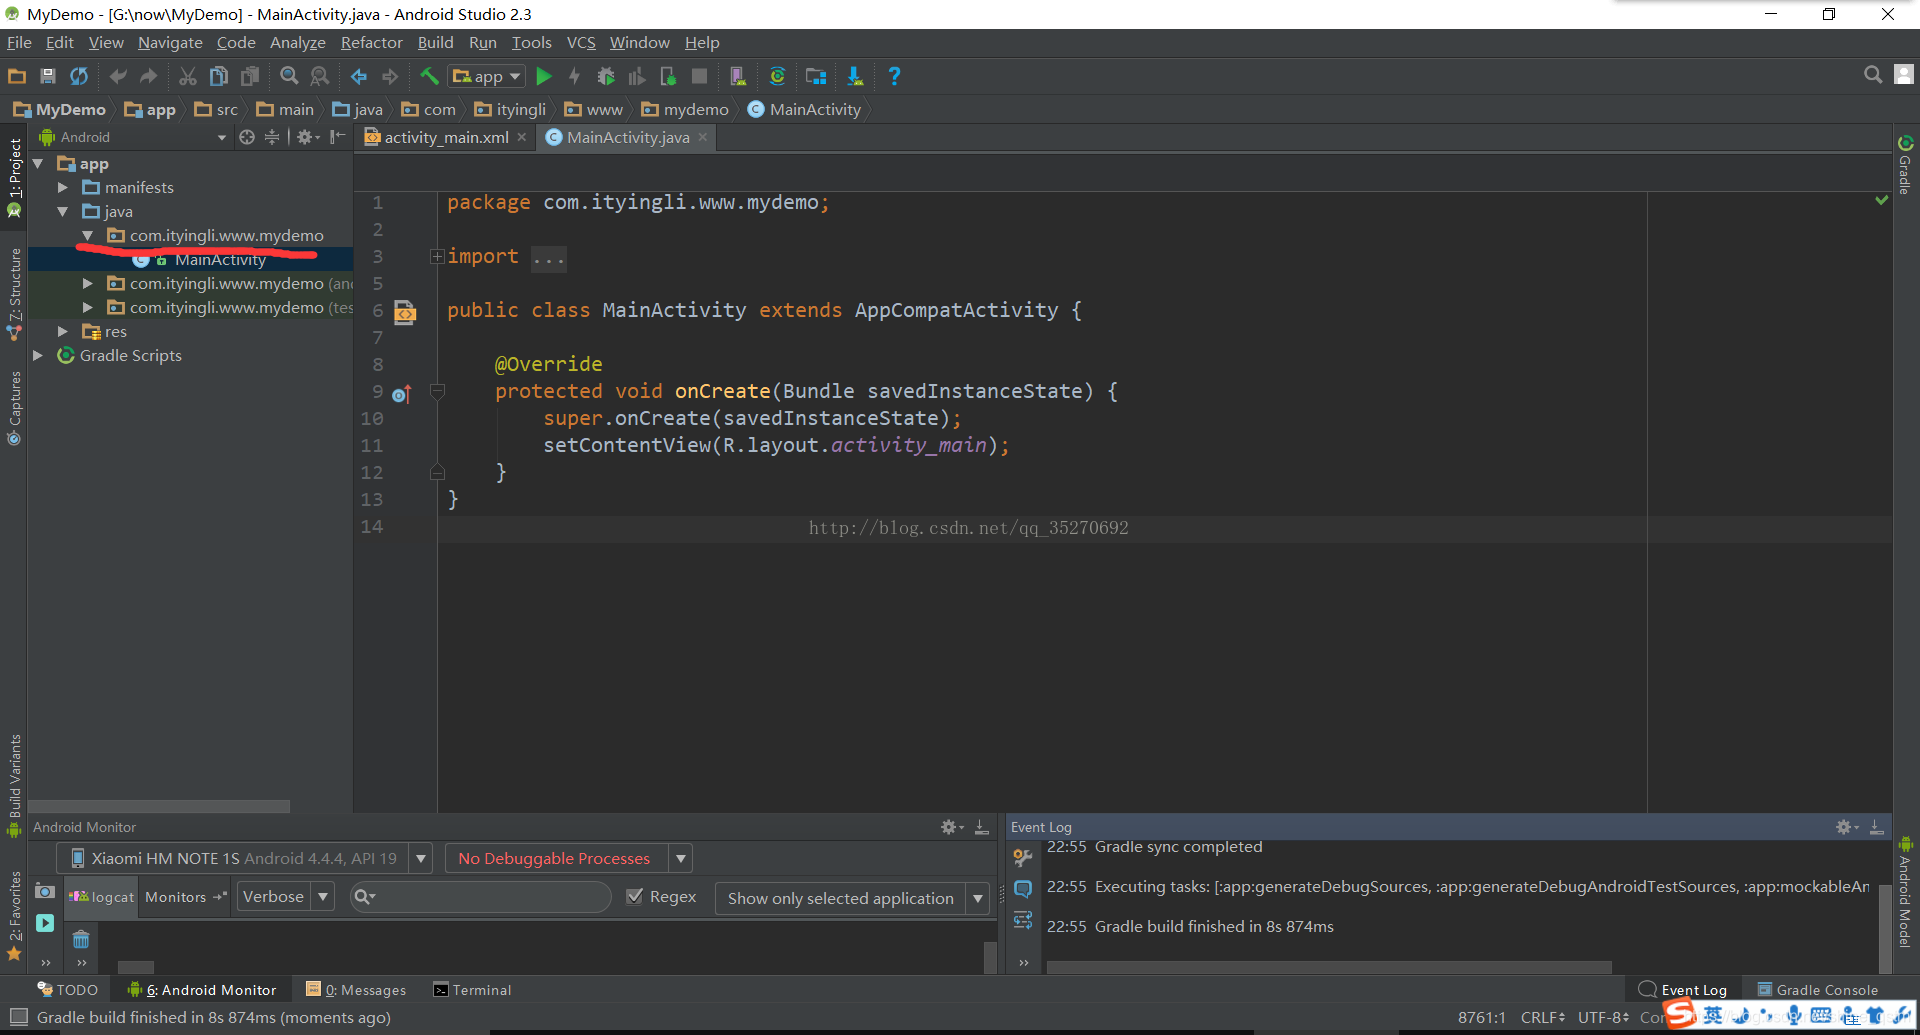The height and width of the screenshot is (1035, 1920).
Task: Start debugging with the bug icon
Action: pyautogui.click(x=605, y=76)
